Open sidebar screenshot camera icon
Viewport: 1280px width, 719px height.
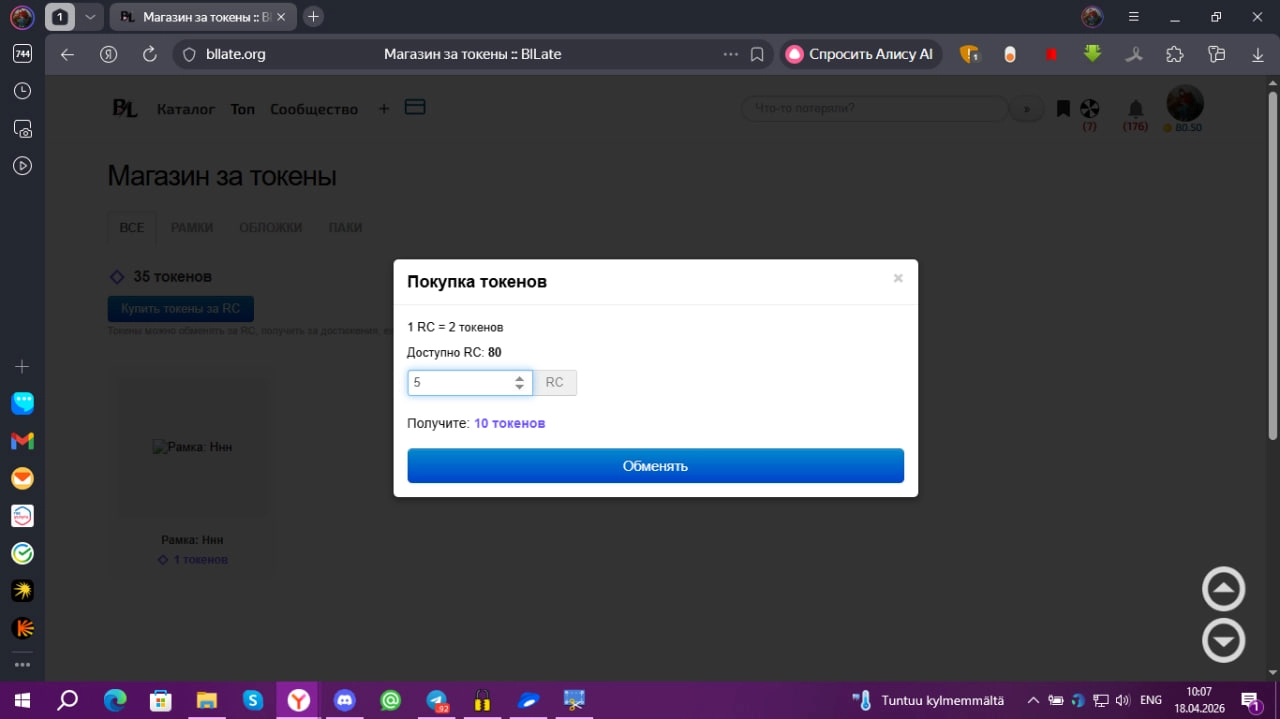(x=22, y=129)
